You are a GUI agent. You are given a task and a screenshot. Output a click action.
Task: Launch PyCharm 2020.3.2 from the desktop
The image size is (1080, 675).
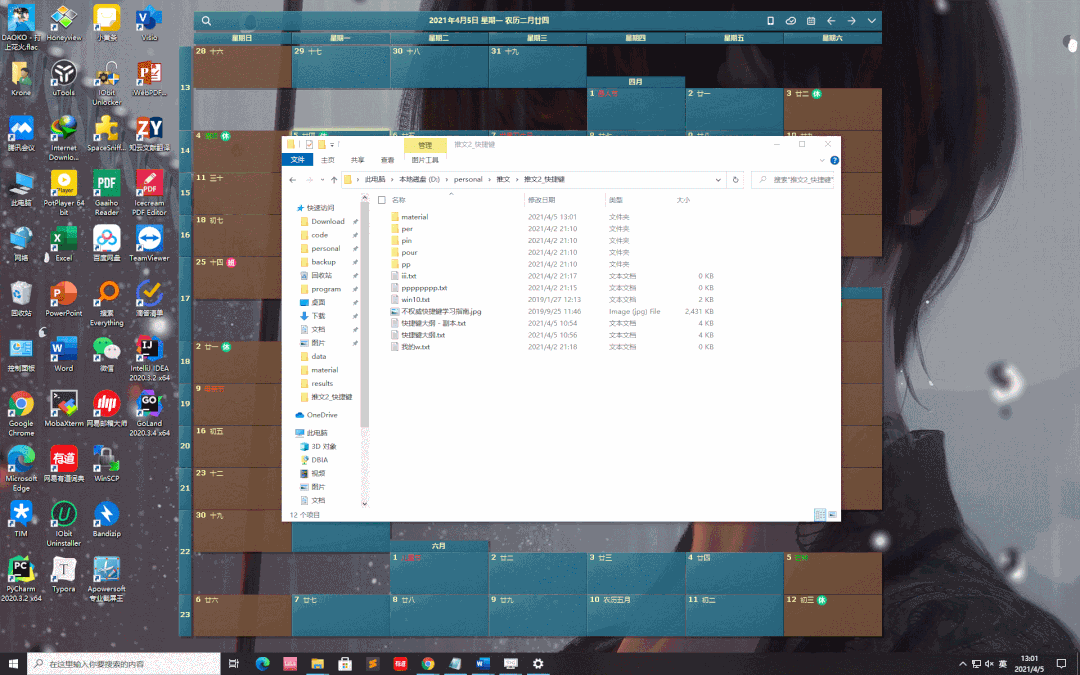pos(21,572)
